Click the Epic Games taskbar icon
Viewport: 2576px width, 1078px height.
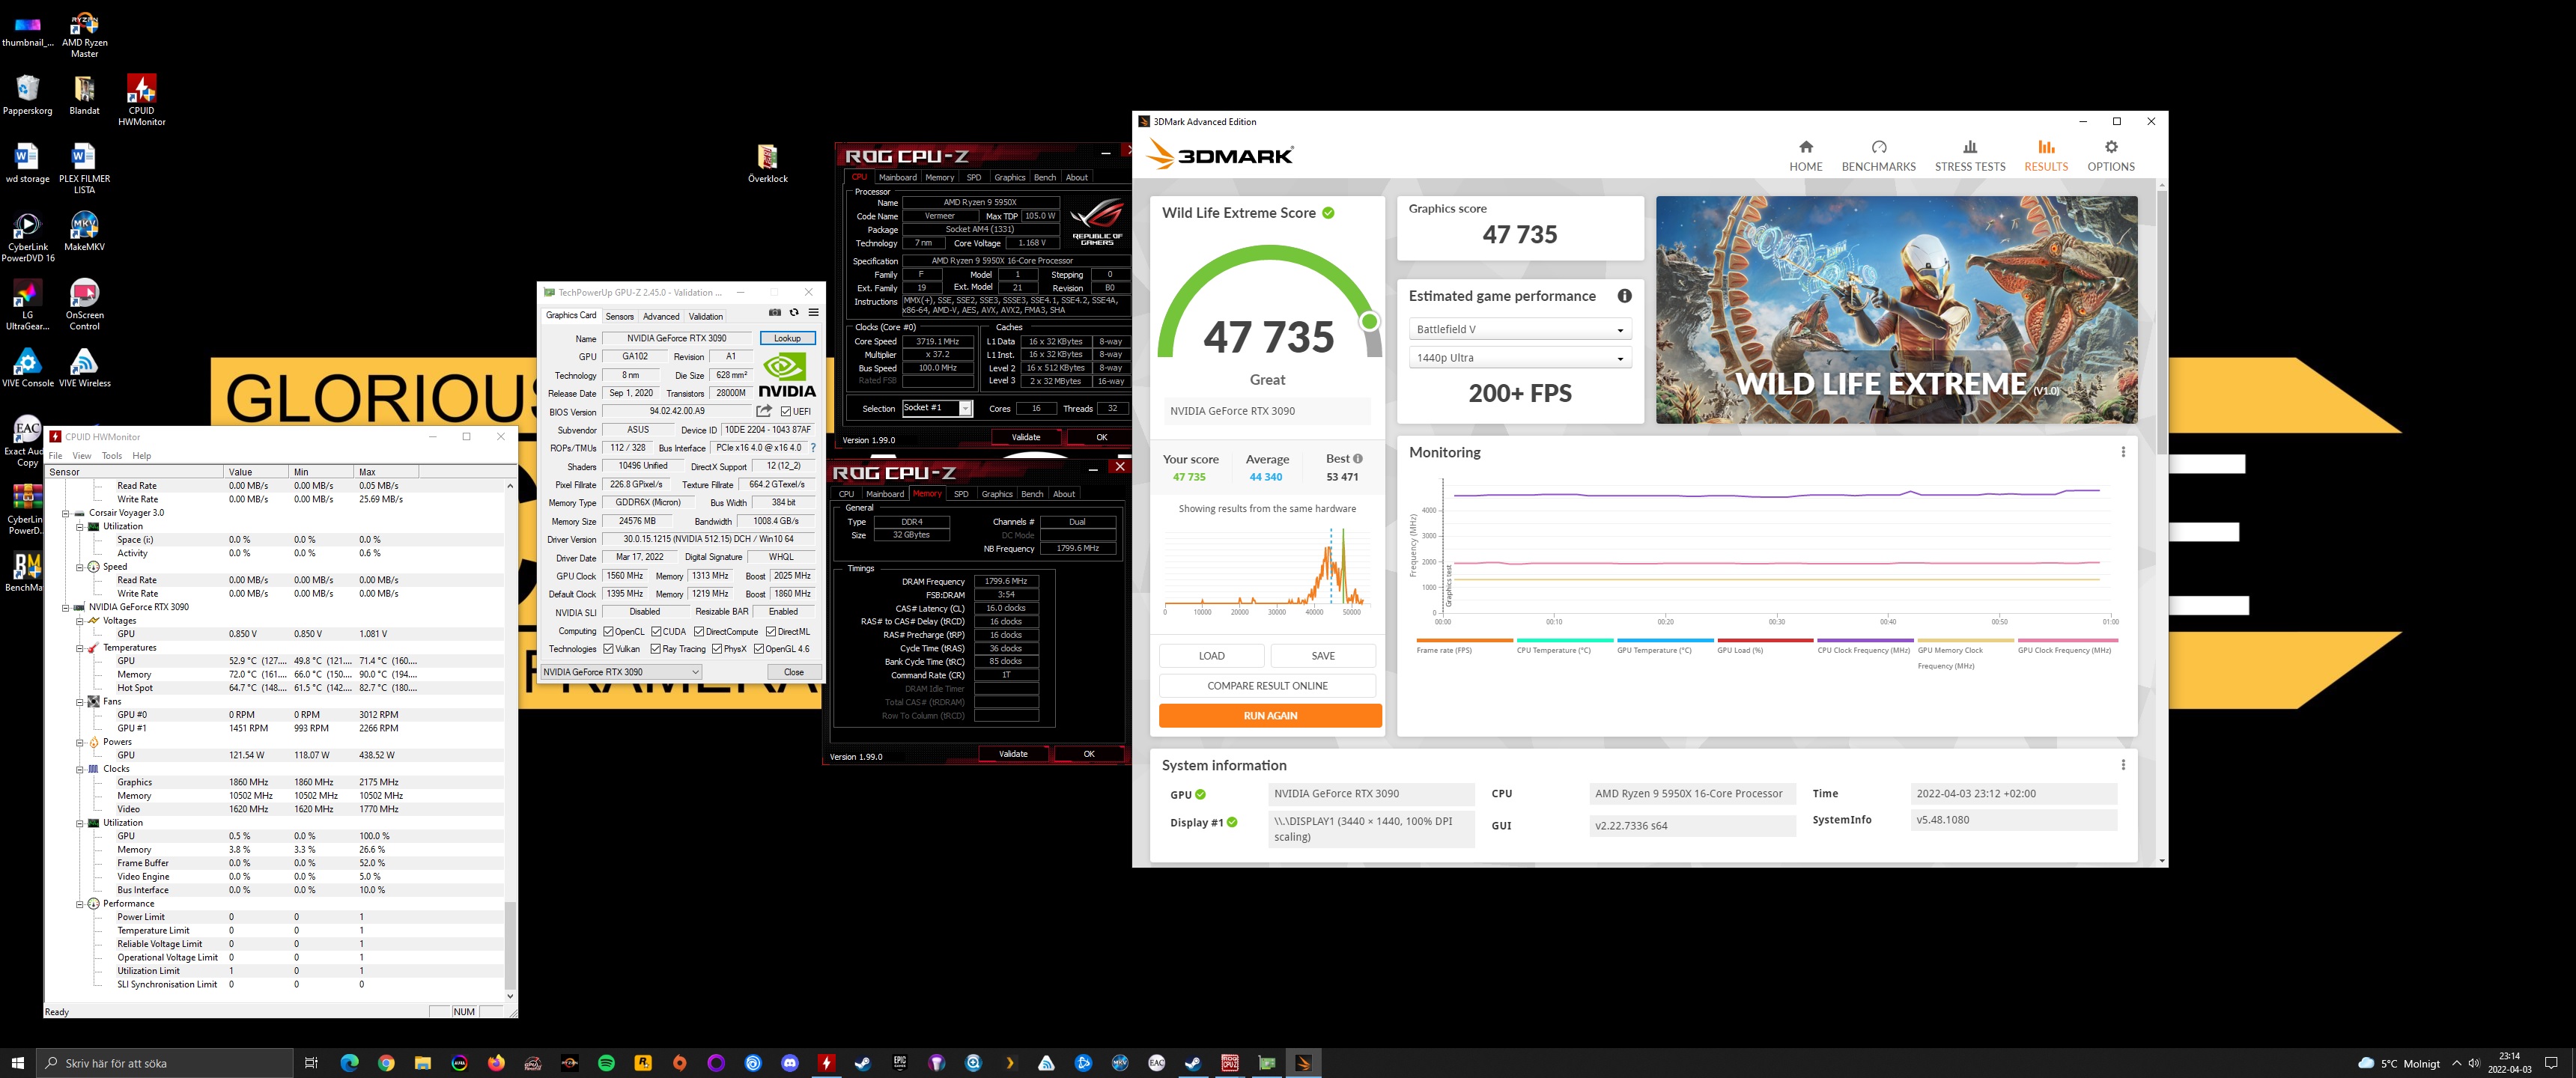click(x=900, y=1063)
